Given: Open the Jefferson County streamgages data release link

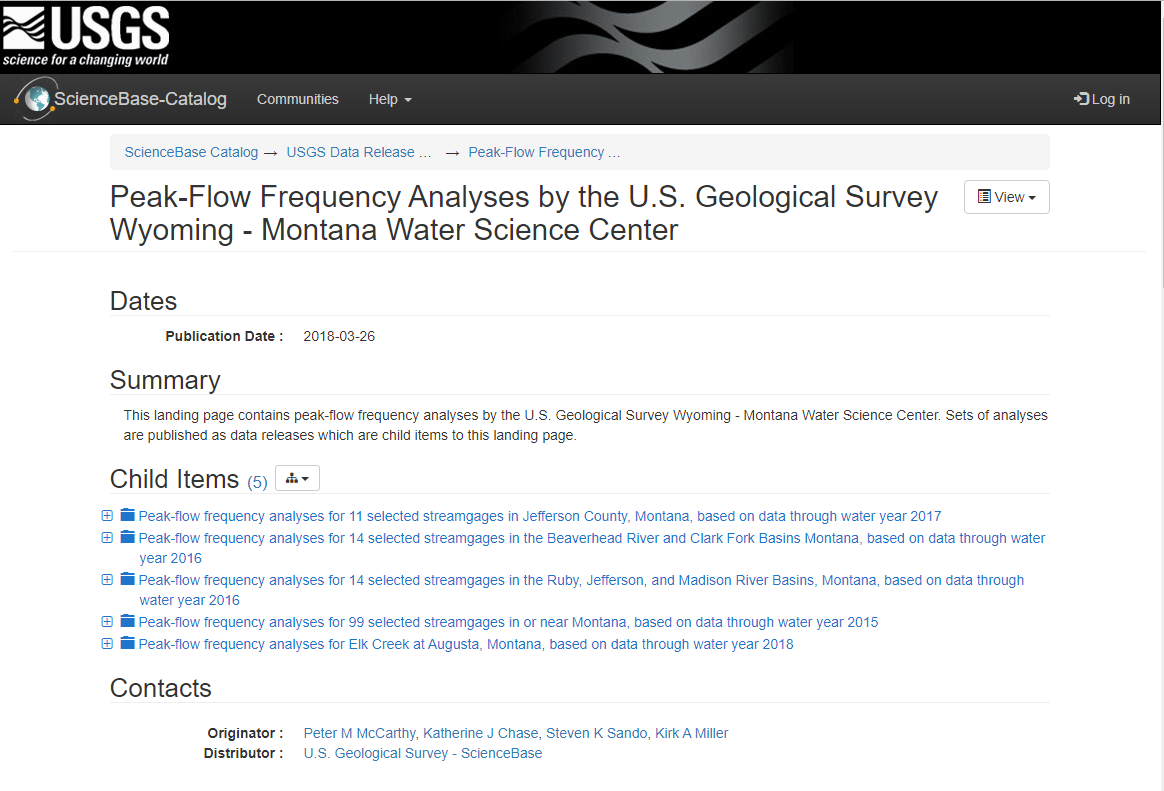Looking at the screenshot, I should pos(539,515).
